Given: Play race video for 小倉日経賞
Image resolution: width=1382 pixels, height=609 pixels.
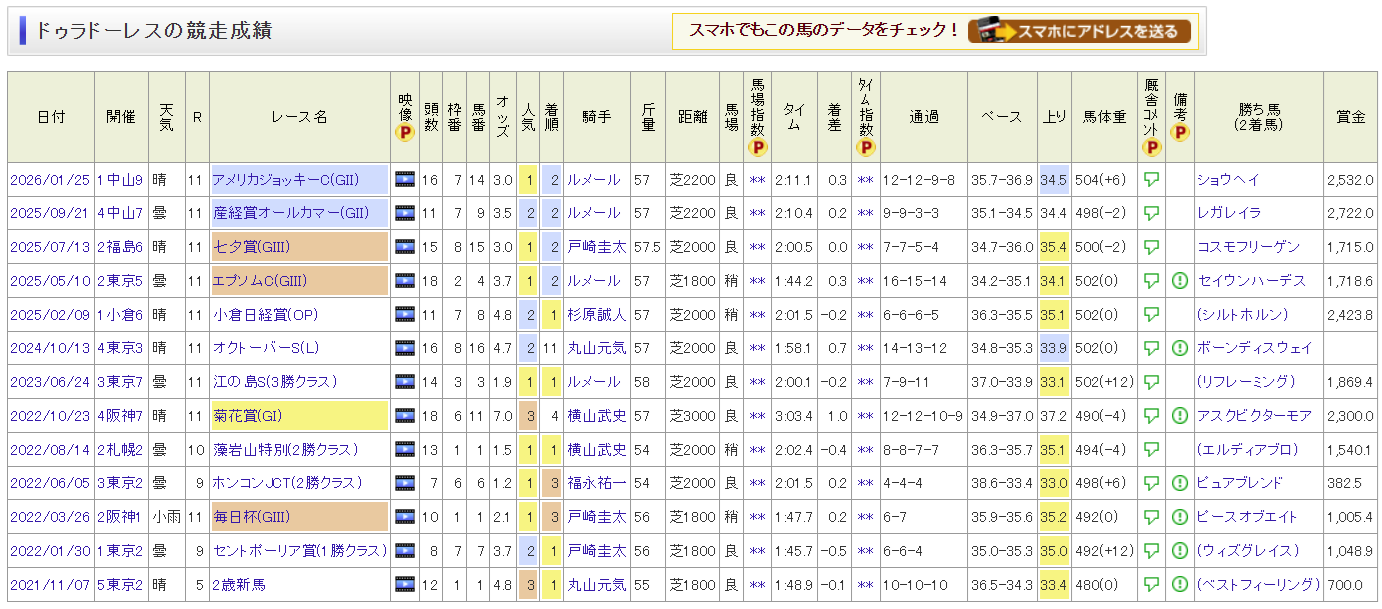Looking at the screenshot, I should [404, 315].
